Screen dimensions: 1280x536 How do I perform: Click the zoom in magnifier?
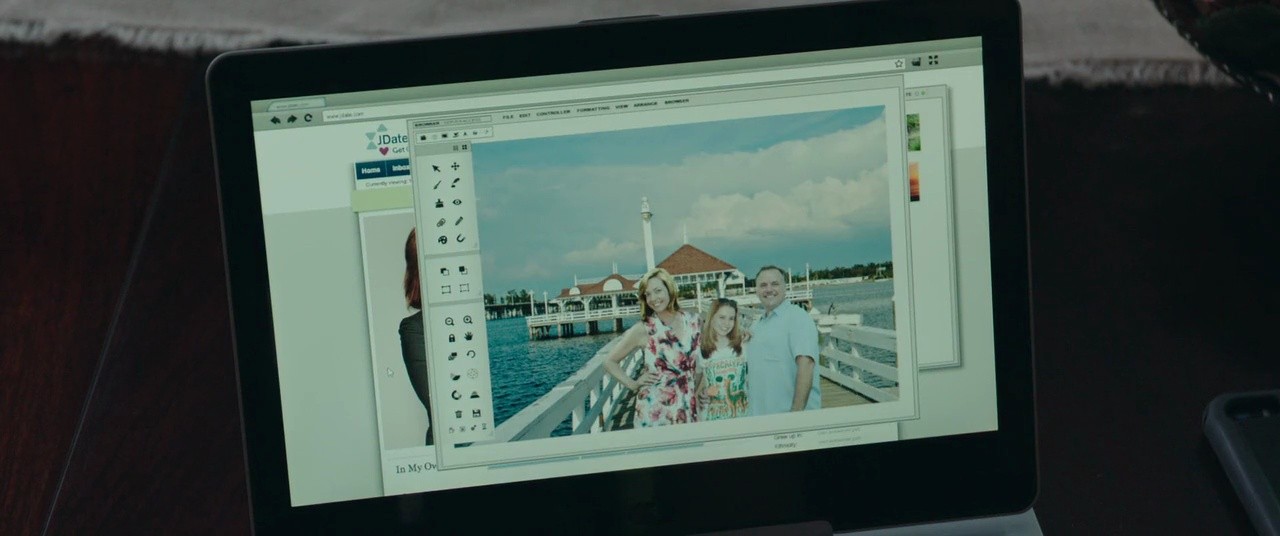pyautogui.click(x=468, y=320)
